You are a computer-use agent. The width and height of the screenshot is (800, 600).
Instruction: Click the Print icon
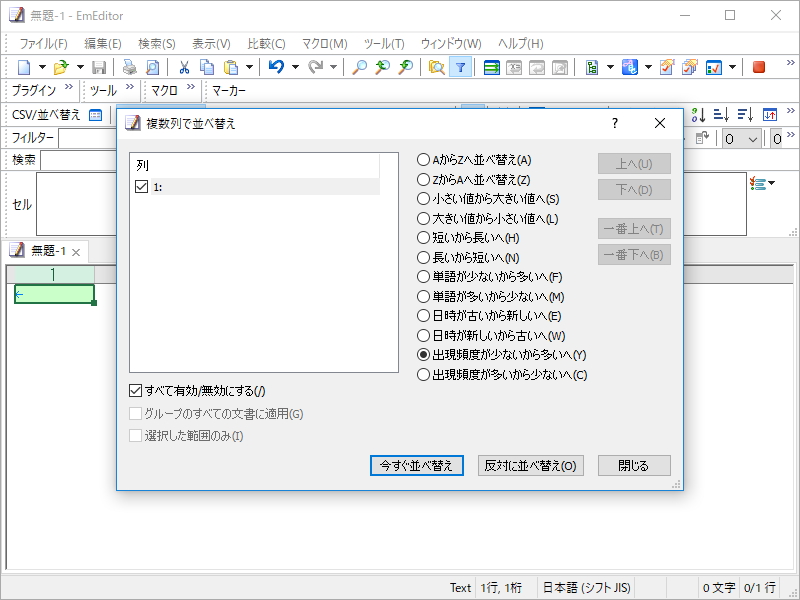[x=129, y=67]
